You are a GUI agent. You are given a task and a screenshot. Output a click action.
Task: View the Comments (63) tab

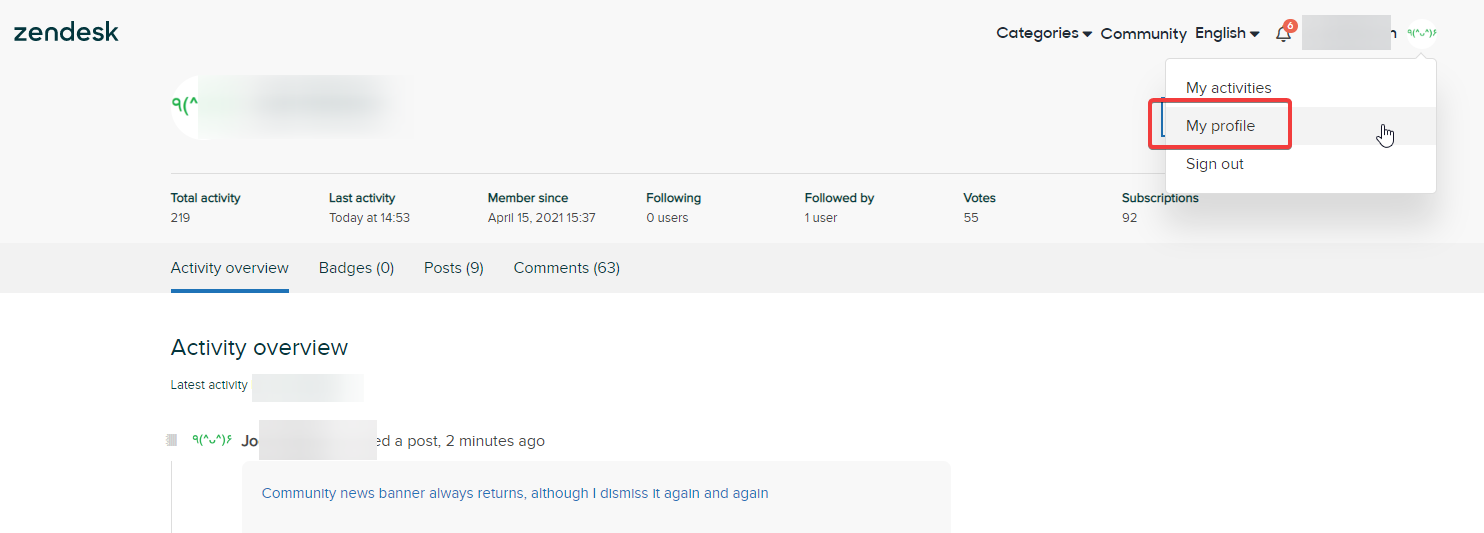566,268
